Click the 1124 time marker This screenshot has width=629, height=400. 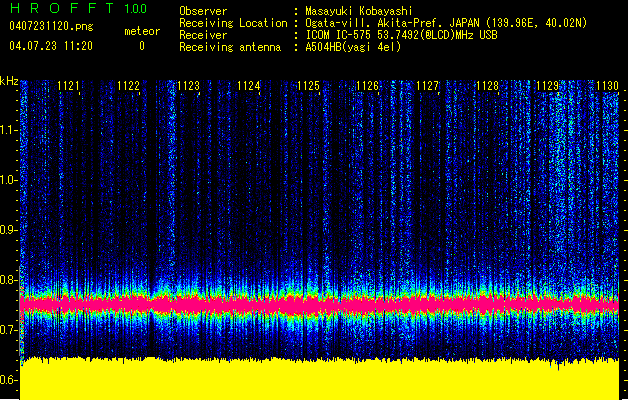click(248, 86)
